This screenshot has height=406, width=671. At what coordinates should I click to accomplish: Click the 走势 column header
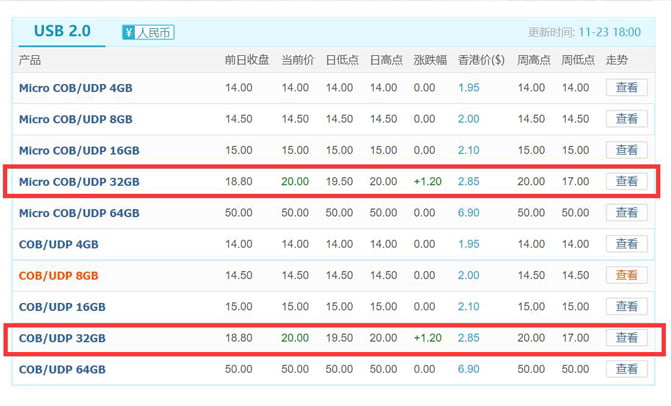point(618,60)
